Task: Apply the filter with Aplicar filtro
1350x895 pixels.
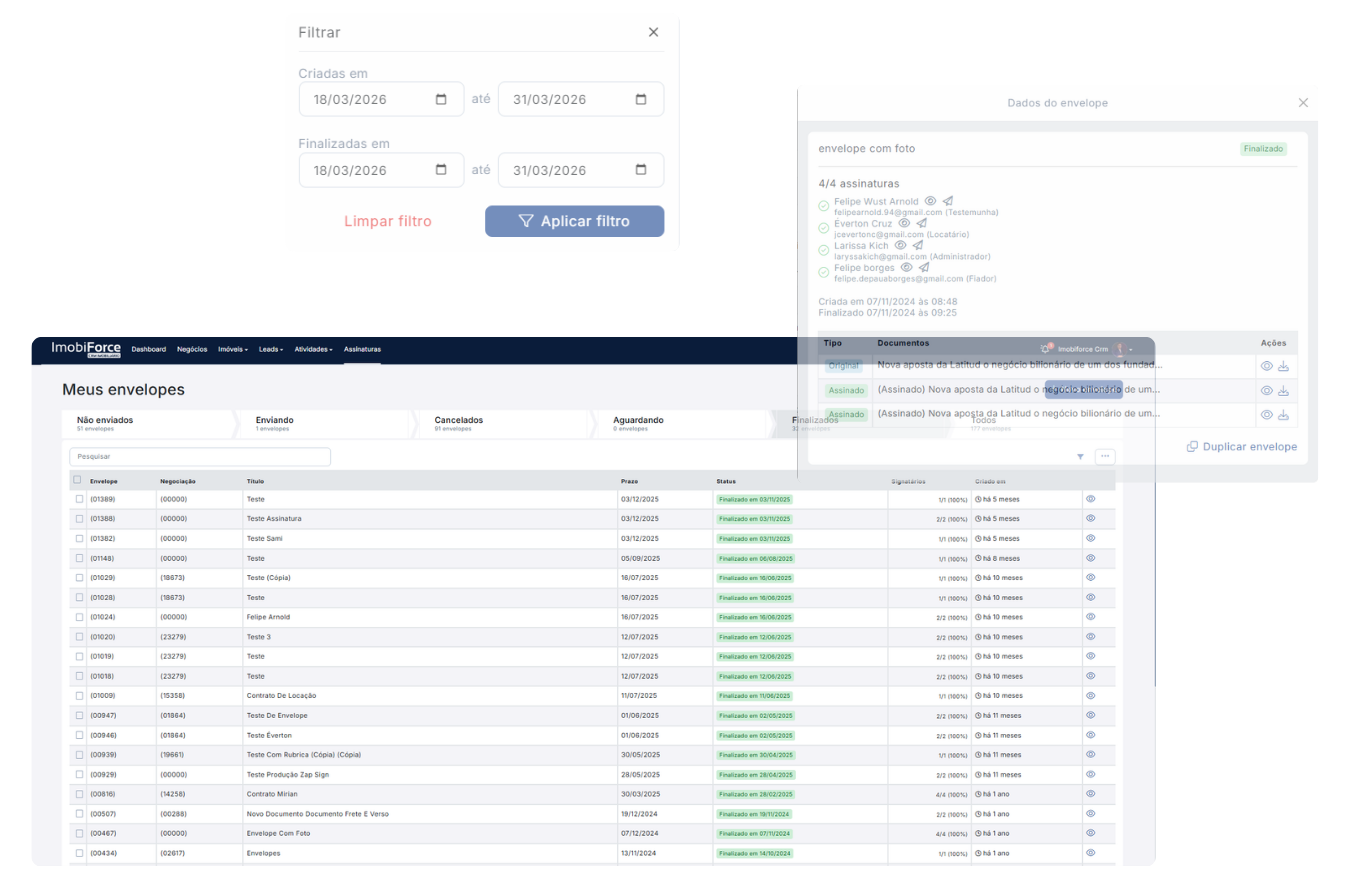Action: (x=574, y=221)
